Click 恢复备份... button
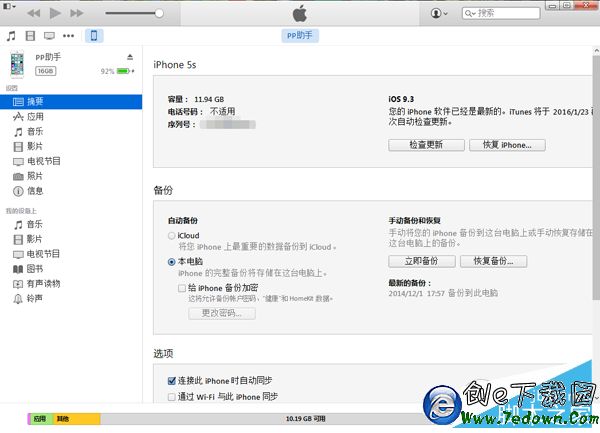Screen dimensions: 600x433 pos(494,261)
